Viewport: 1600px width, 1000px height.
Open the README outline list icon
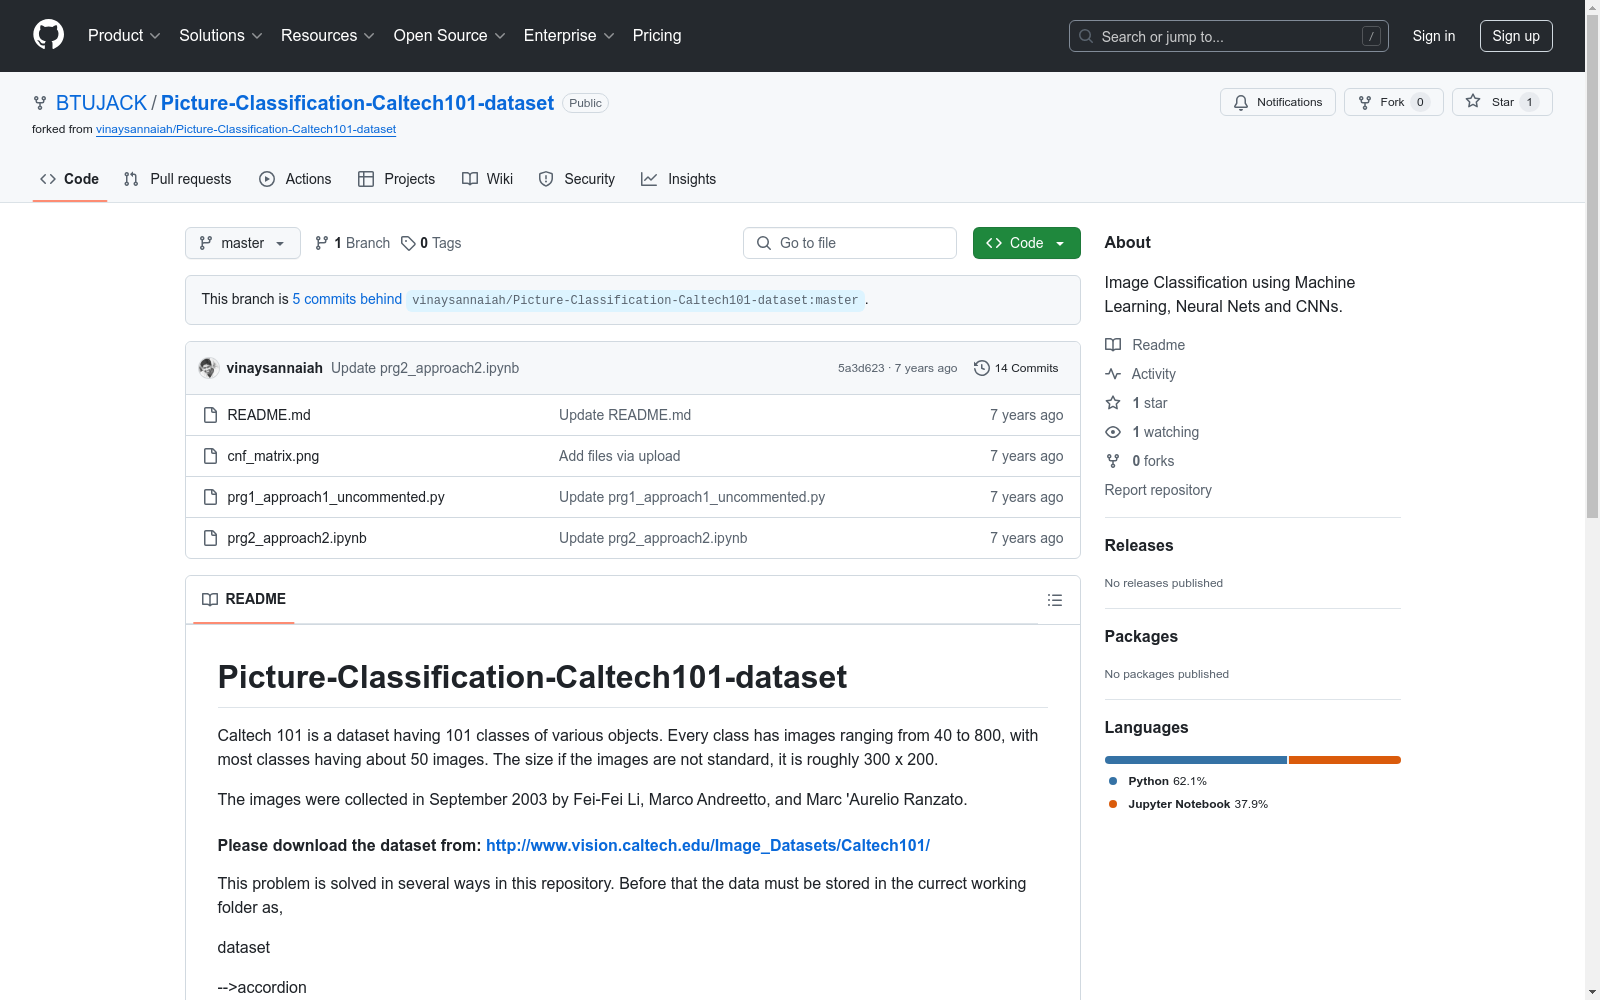[x=1054, y=600]
